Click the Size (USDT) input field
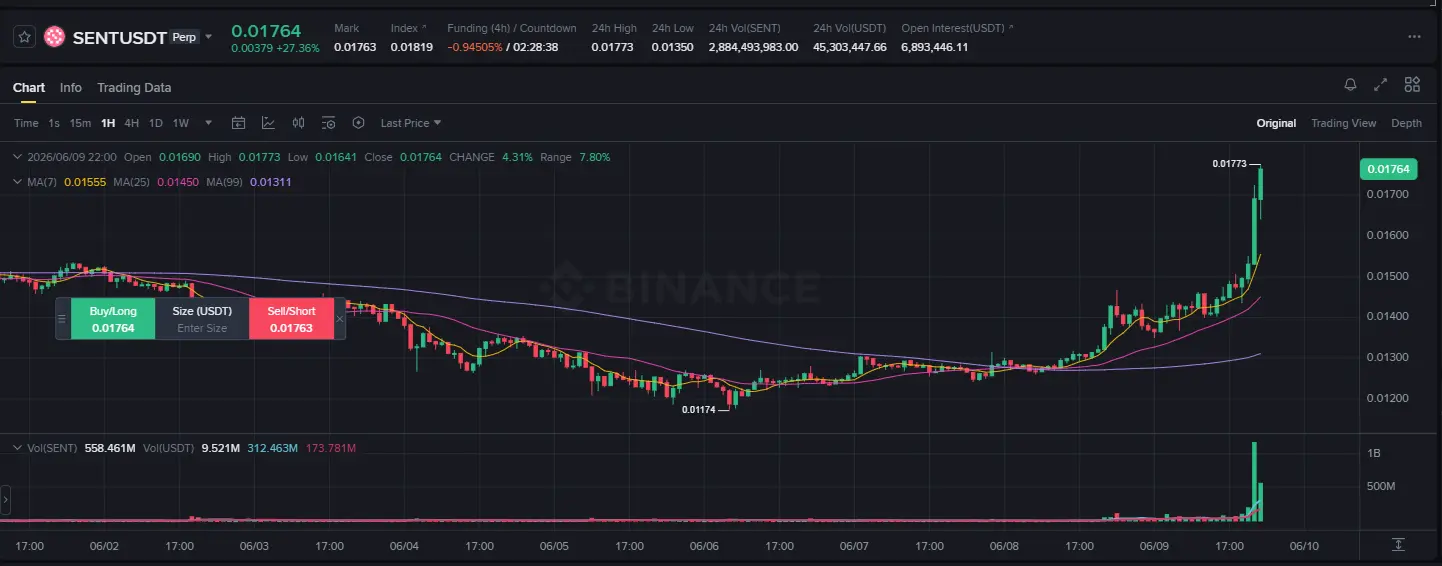Image resolution: width=1442 pixels, height=566 pixels. pyautogui.click(x=202, y=328)
